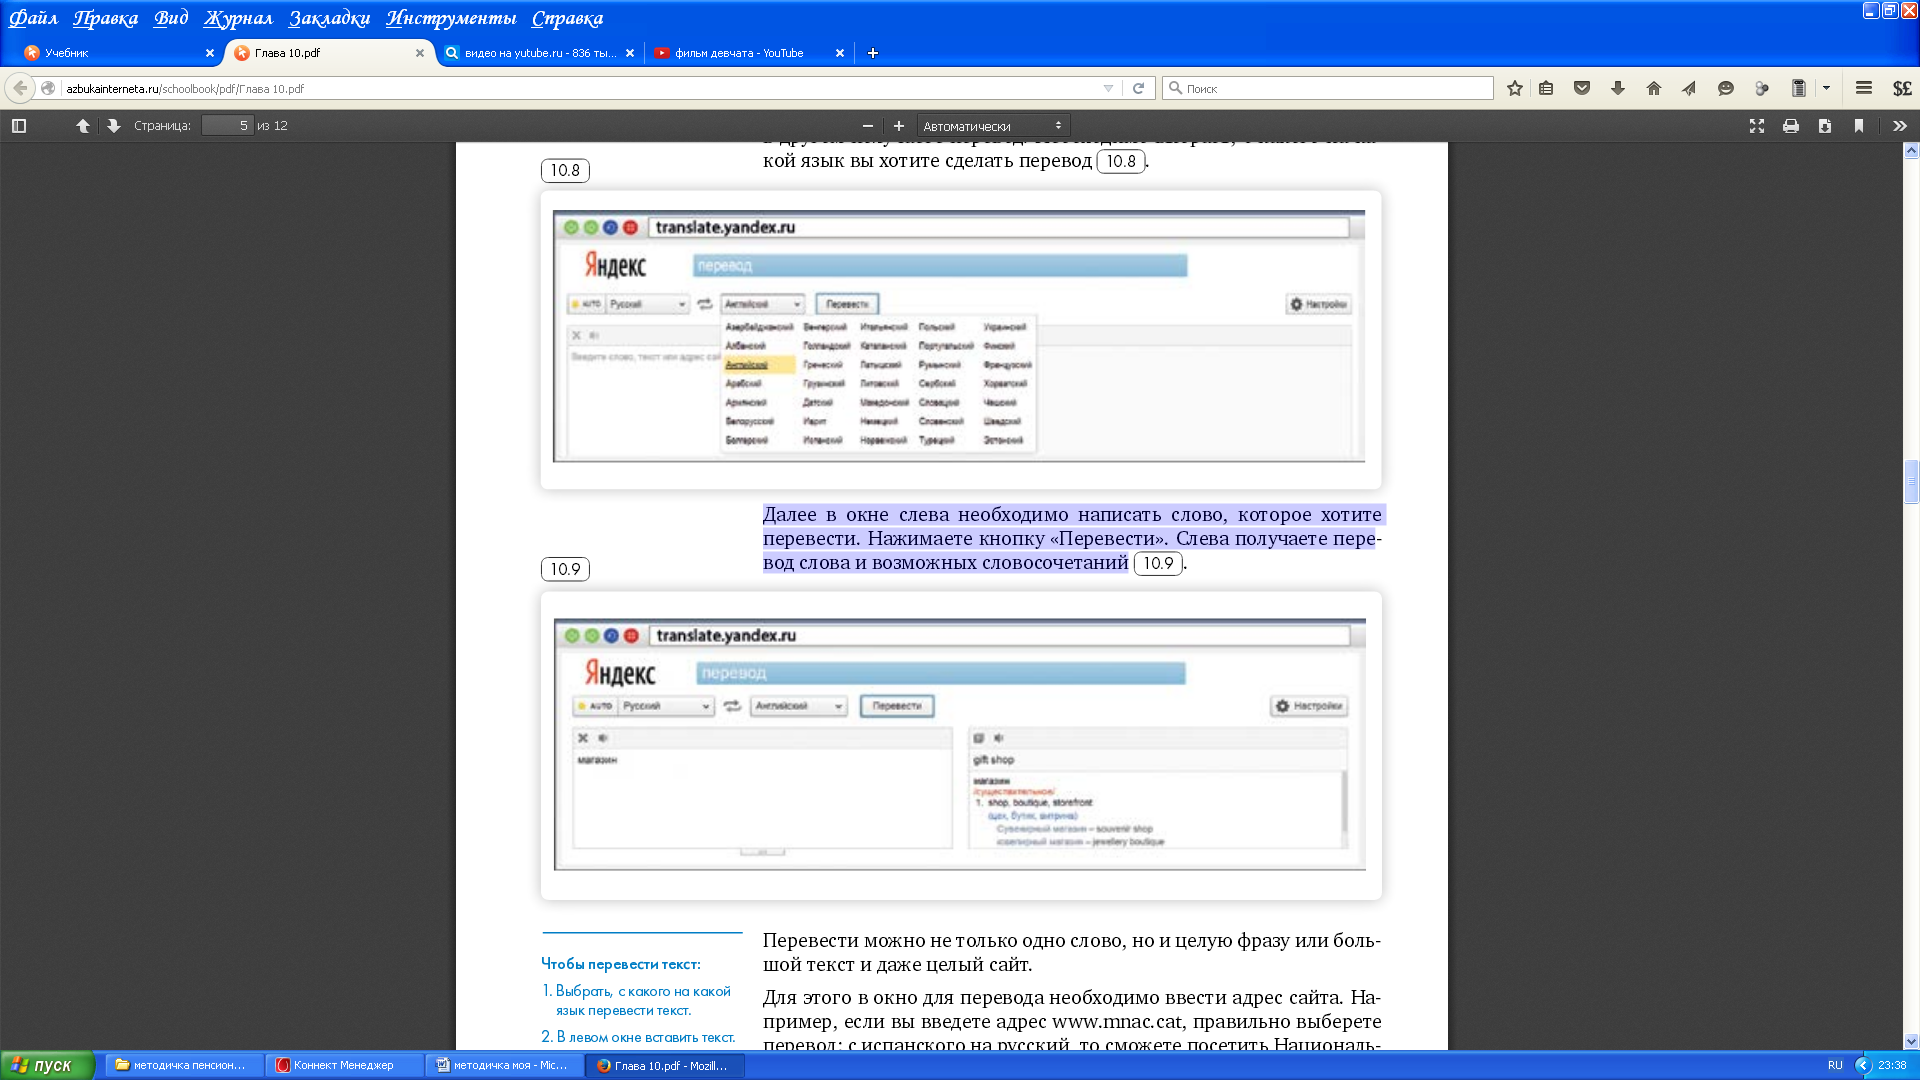
Task: Open the URL history dropdown arrow
Action: 1108,88
